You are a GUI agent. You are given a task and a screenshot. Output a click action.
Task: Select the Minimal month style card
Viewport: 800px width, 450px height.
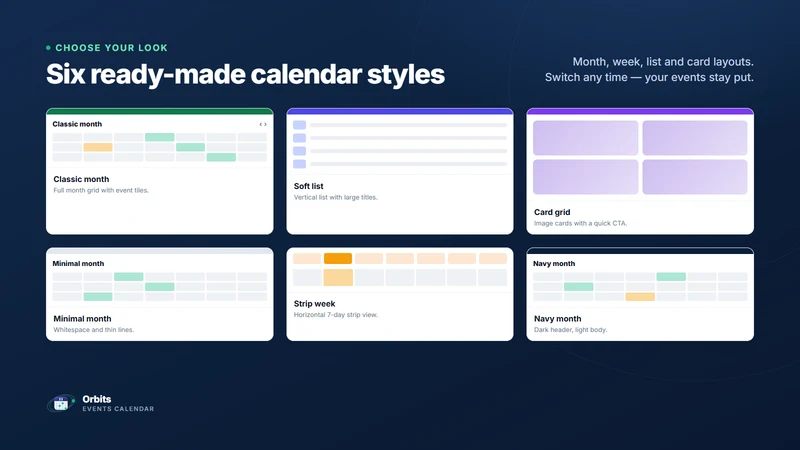(160, 294)
